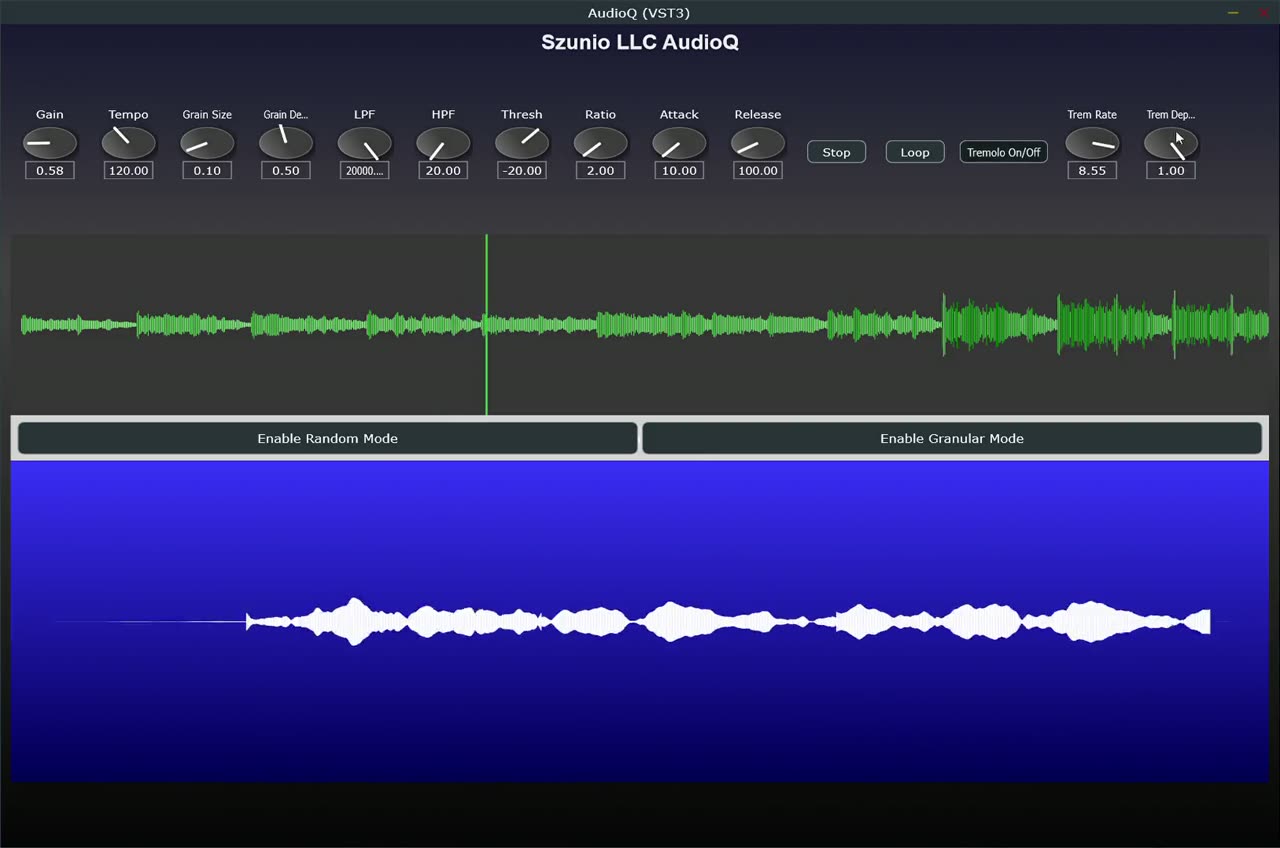Click the Trem Rate label
The image size is (1280, 848).
pos(1092,114)
